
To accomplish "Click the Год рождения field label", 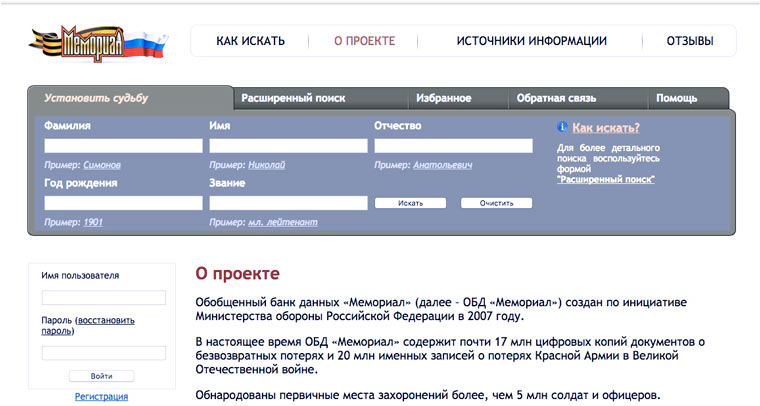I will coord(80,183).
